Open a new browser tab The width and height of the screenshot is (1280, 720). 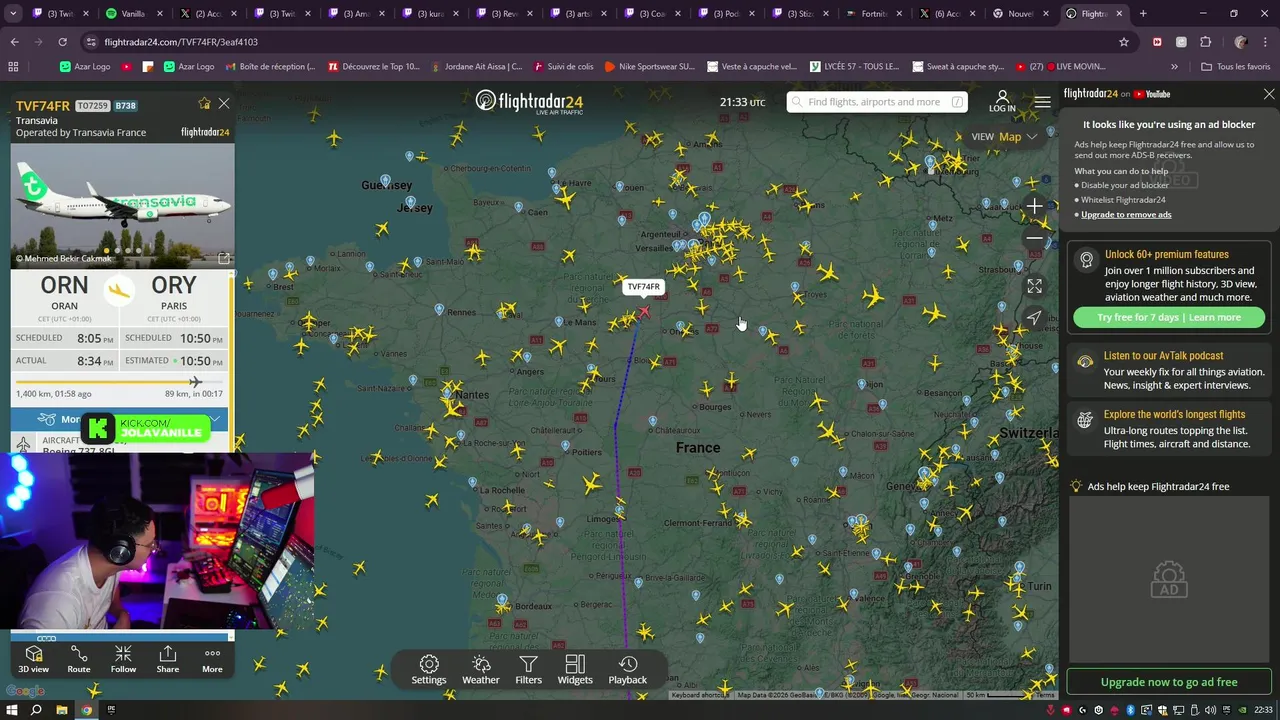click(1143, 14)
